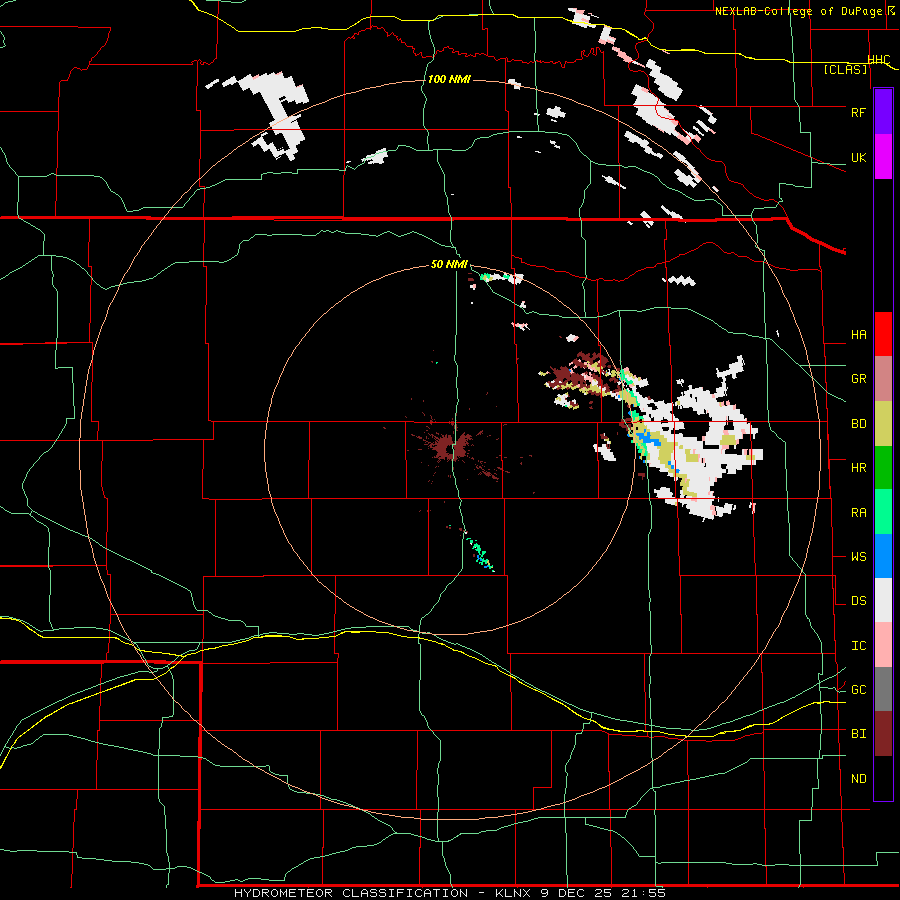
Task: Click the [CLAS] unit label
Action: pos(845,69)
